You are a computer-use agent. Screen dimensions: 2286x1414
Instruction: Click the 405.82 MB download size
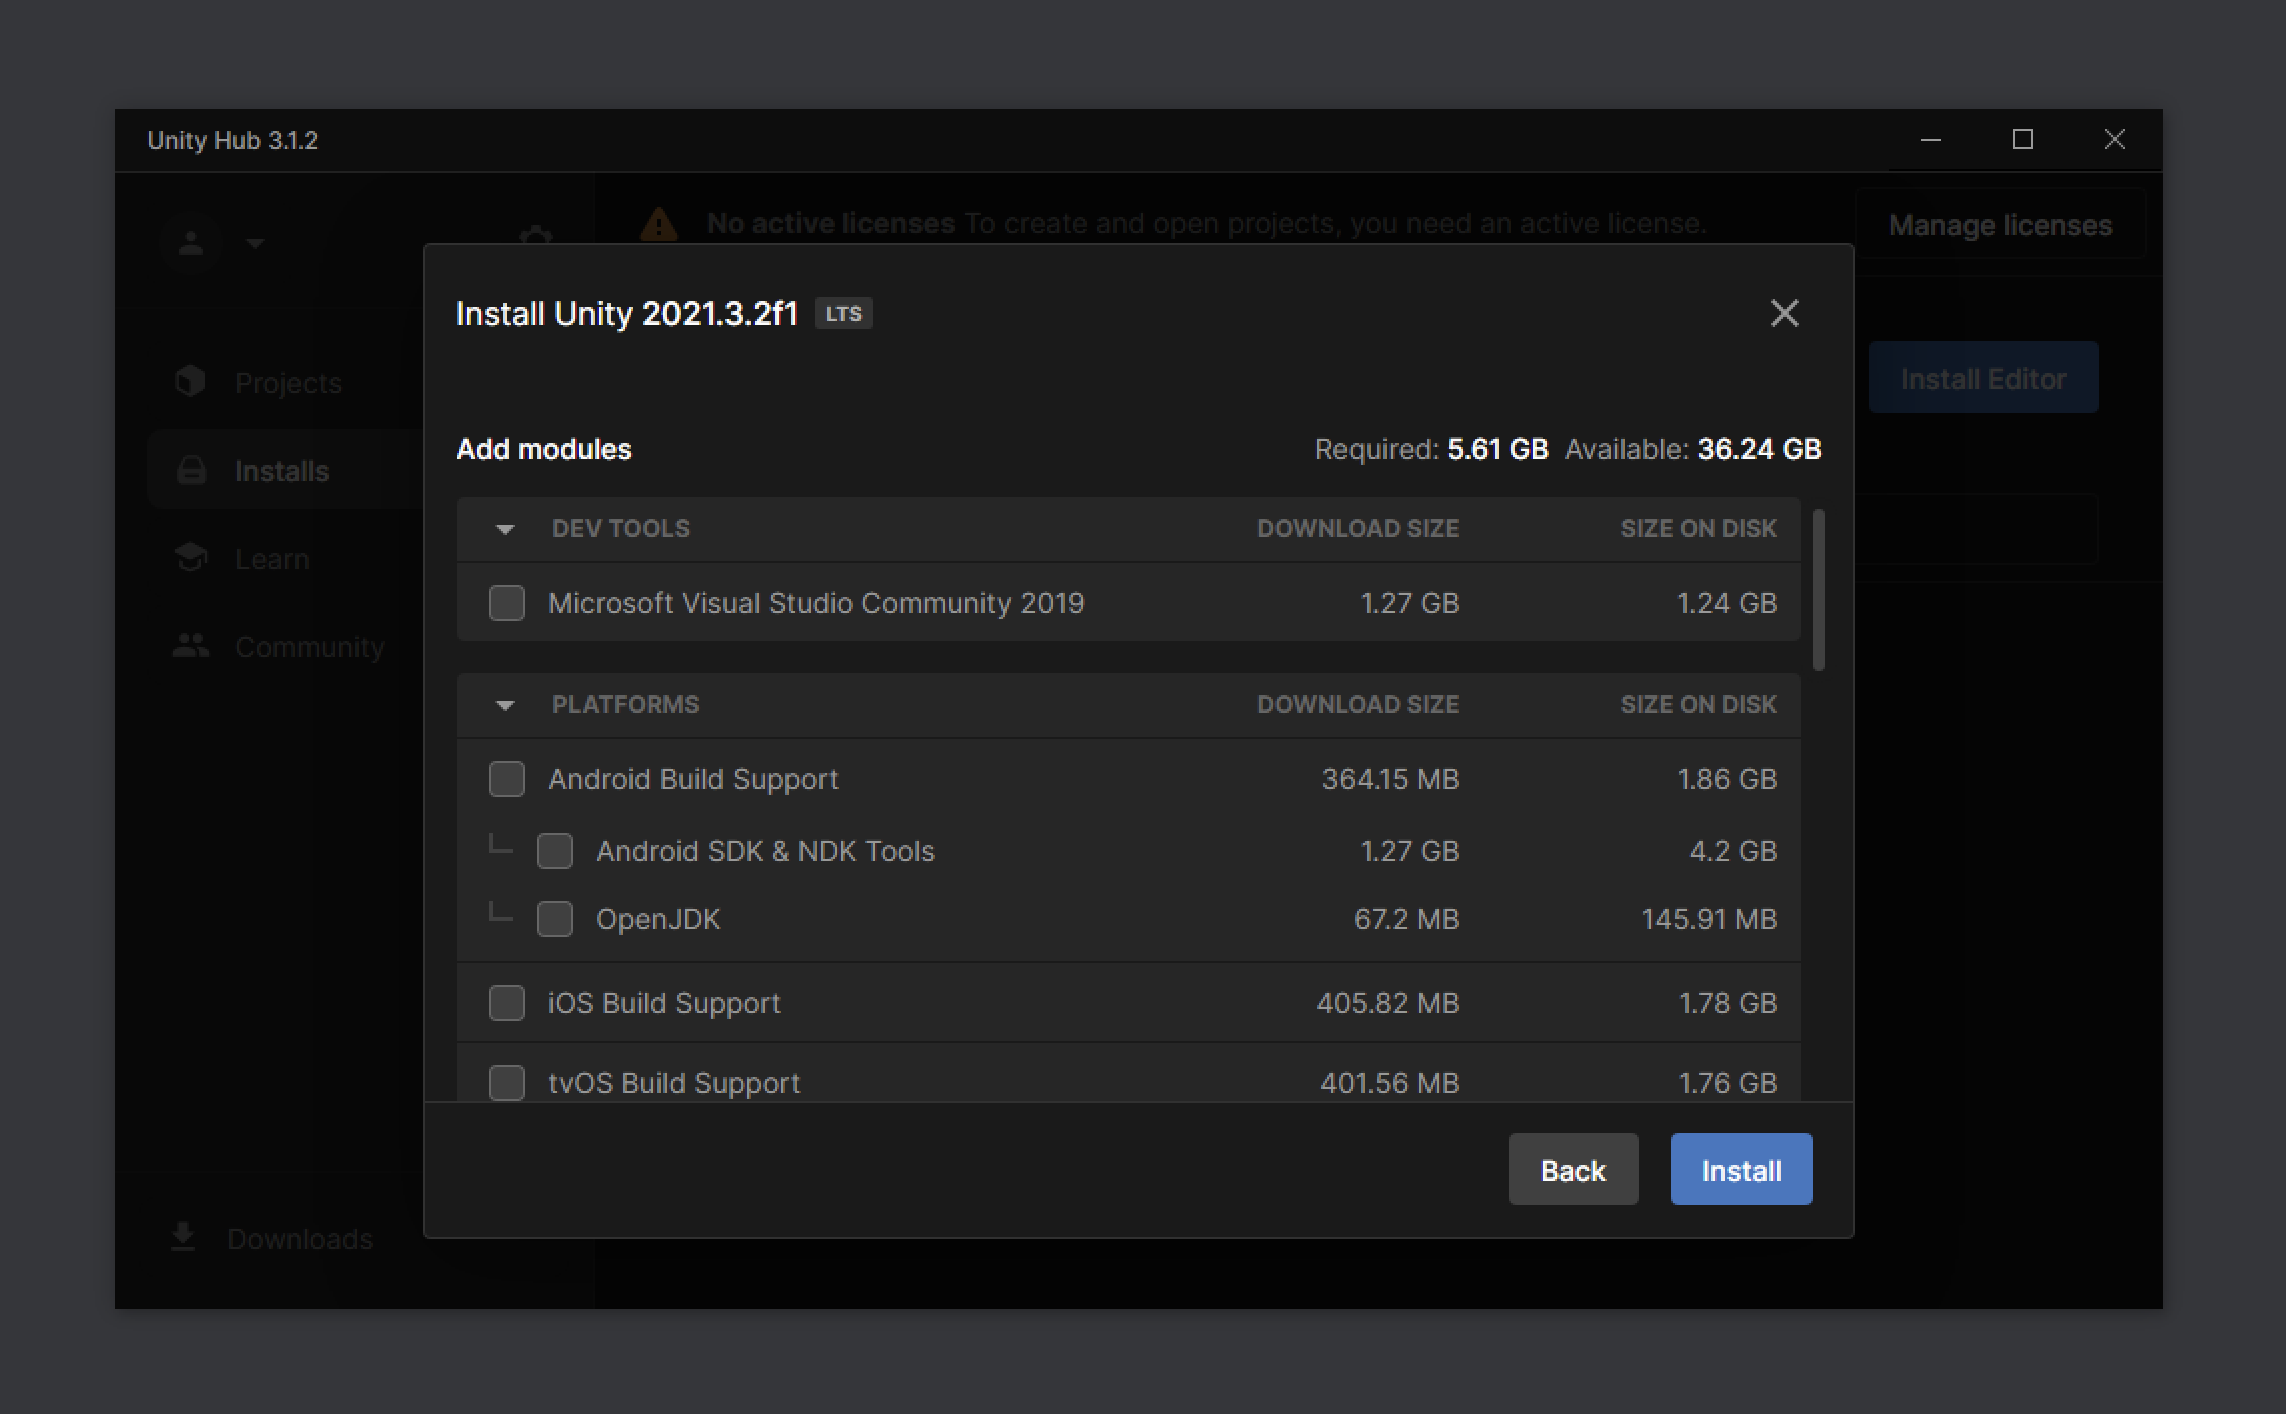click(x=1388, y=1003)
